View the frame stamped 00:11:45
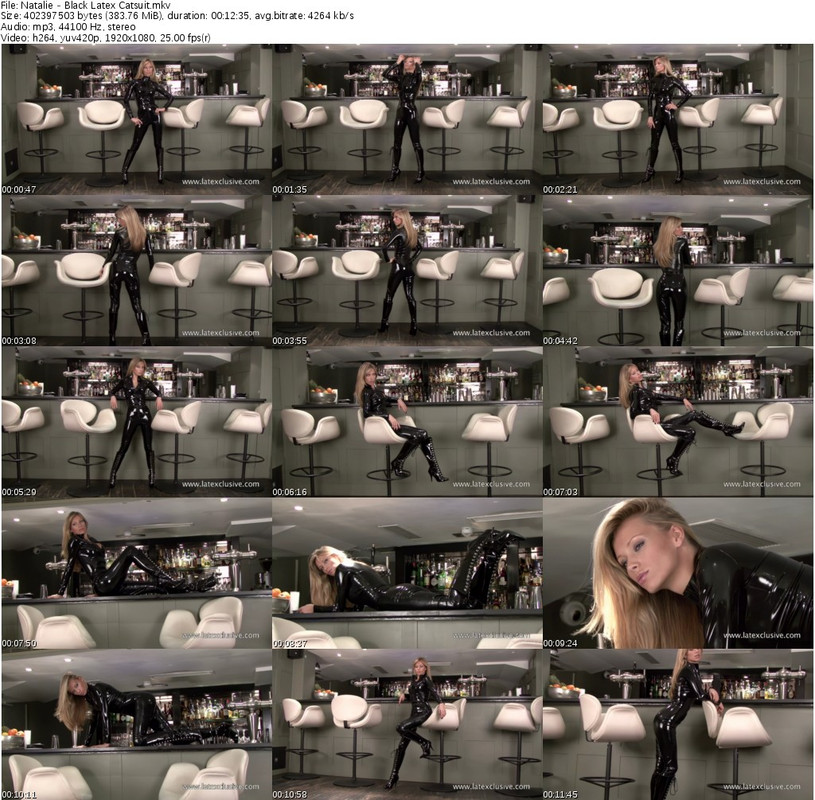This screenshot has height=800, width=815. coord(678,725)
